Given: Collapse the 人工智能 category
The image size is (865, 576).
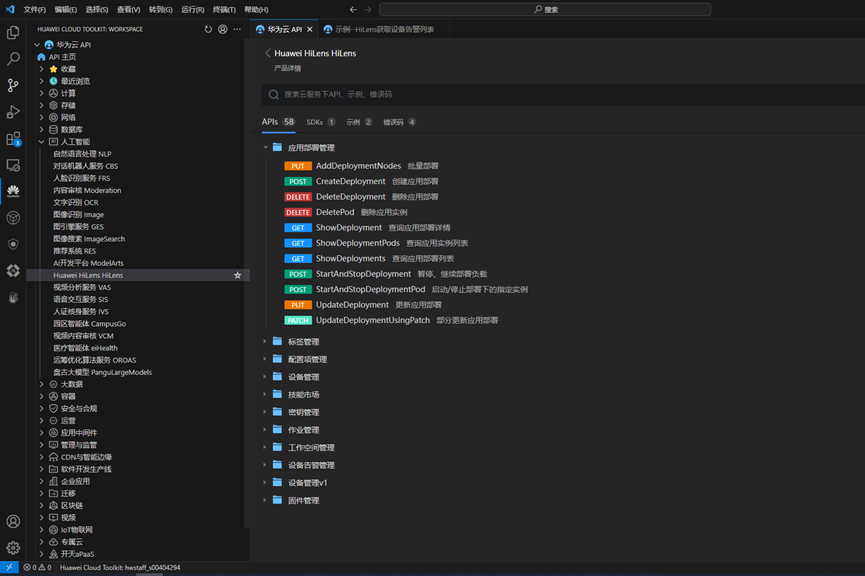Looking at the screenshot, I should [41, 142].
